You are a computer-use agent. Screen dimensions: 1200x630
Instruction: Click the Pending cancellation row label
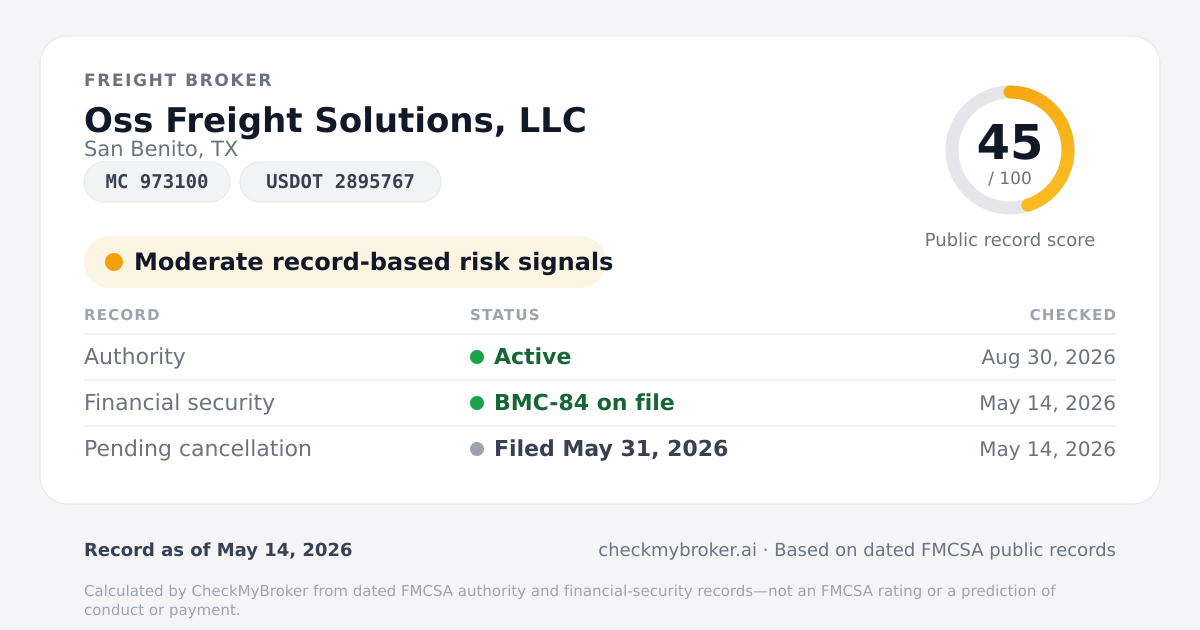(198, 449)
